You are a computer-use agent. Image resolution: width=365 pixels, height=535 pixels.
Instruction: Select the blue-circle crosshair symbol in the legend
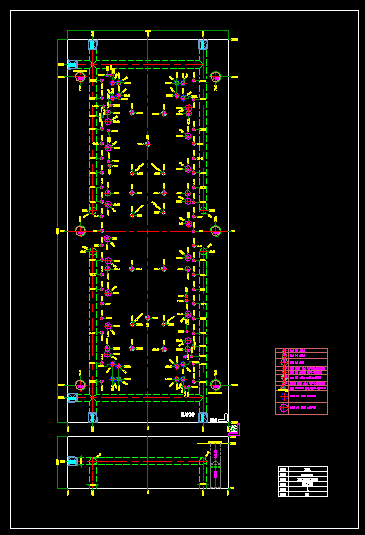coord(284,396)
